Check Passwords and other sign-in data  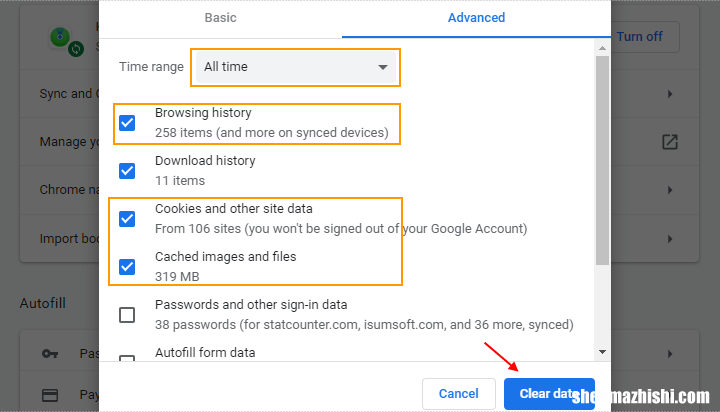pyautogui.click(x=127, y=315)
